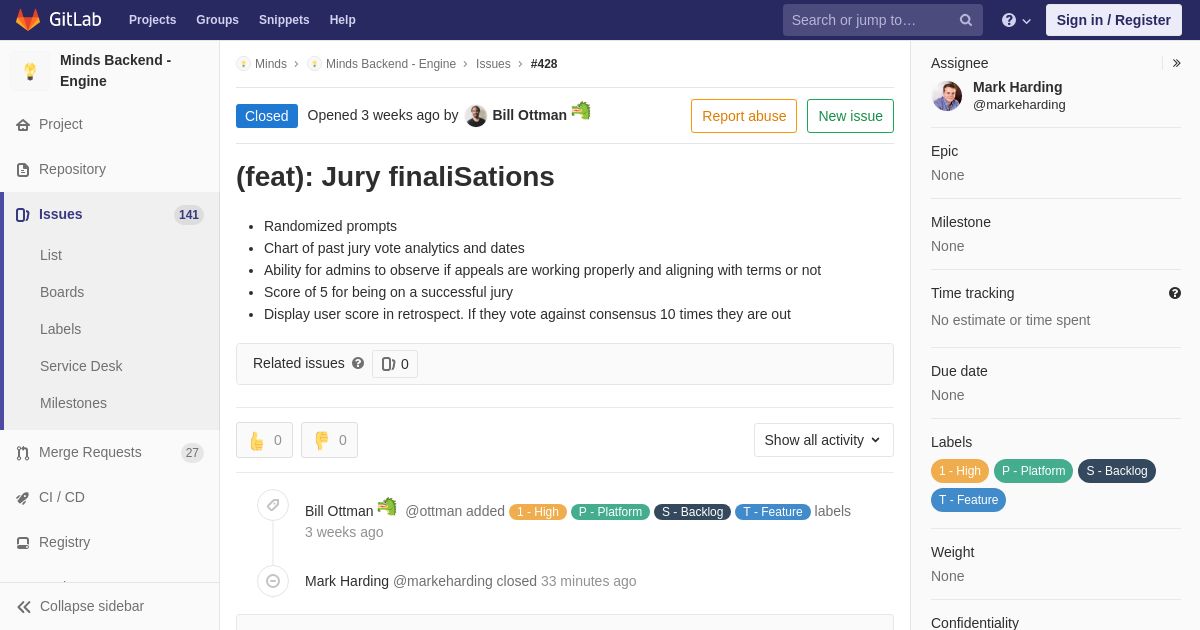Viewport: 1200px width, 630px height.
Task: Collapse the right sidebar with double arrow
Action: (1176, 63)
